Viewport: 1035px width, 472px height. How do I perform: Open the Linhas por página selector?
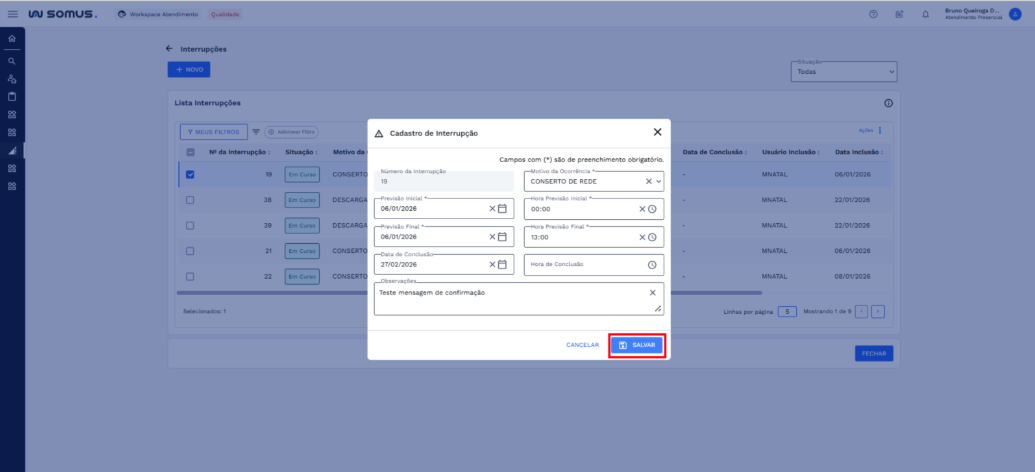point(787,311)
